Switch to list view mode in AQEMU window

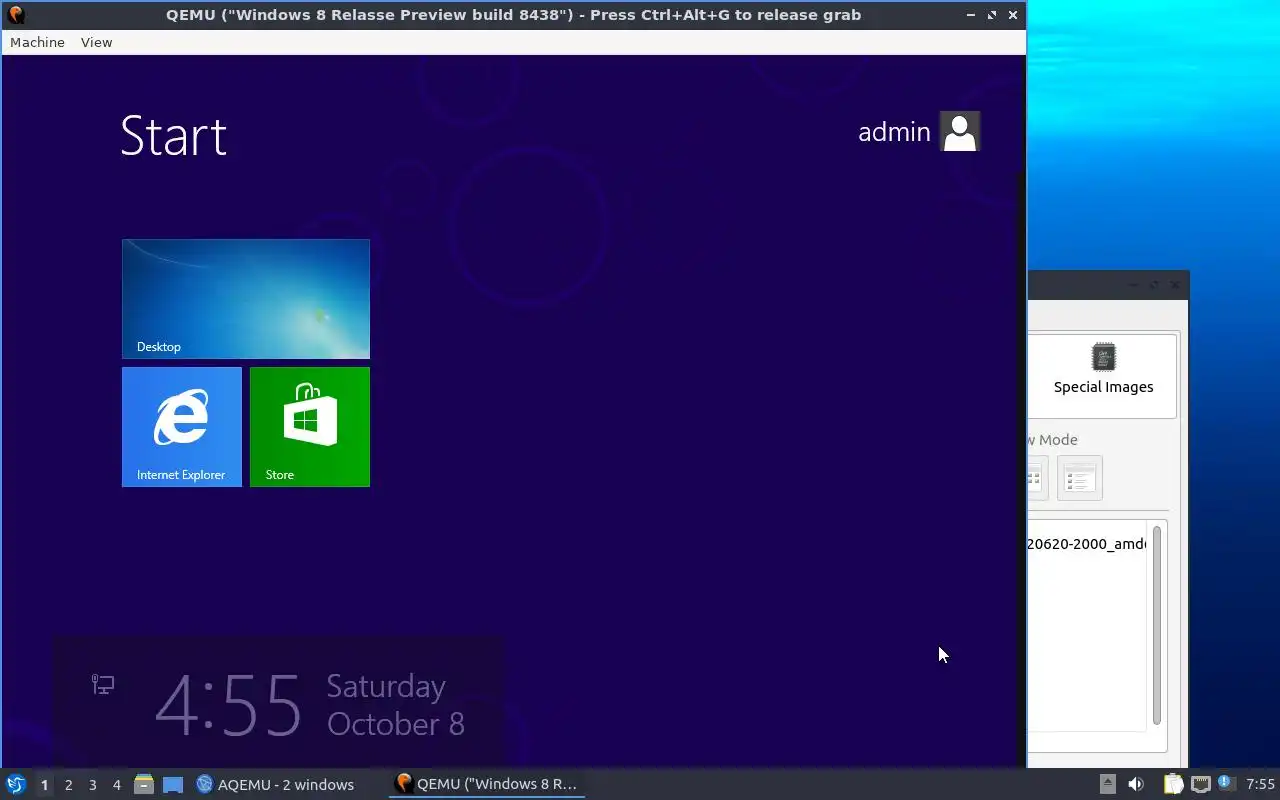pos(1079,478)
